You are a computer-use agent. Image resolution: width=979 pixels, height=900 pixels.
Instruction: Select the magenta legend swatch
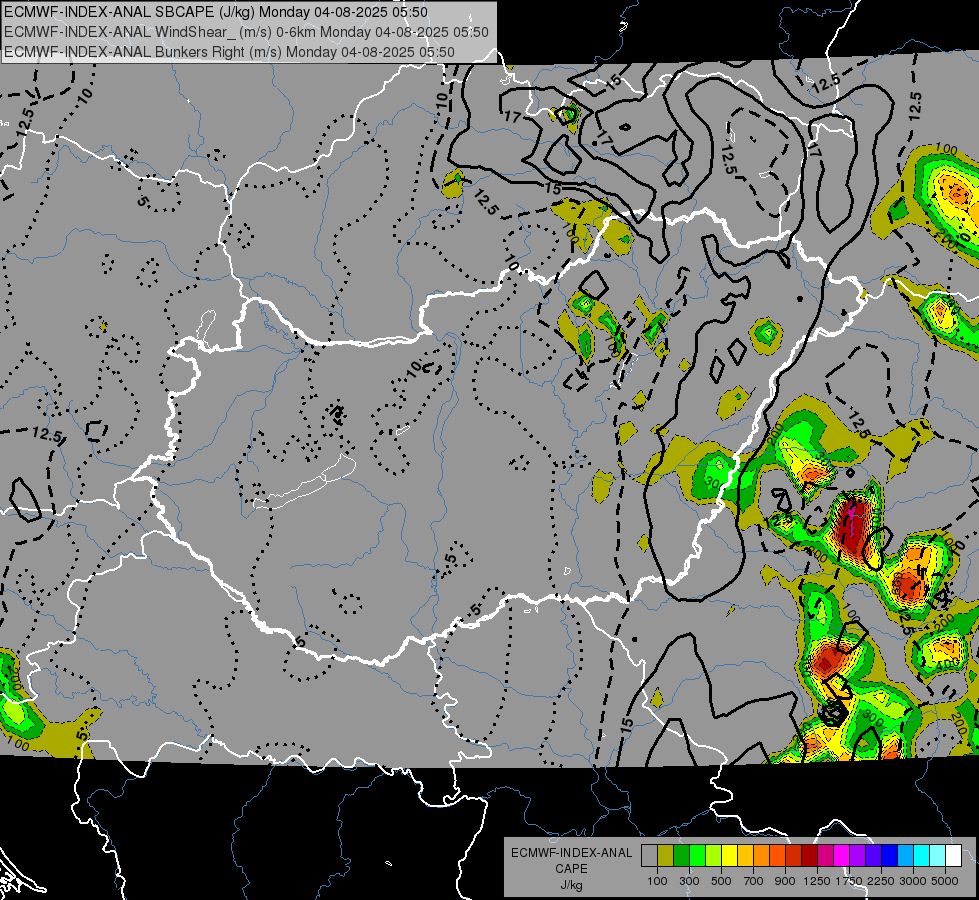click(x=841, y=855)
